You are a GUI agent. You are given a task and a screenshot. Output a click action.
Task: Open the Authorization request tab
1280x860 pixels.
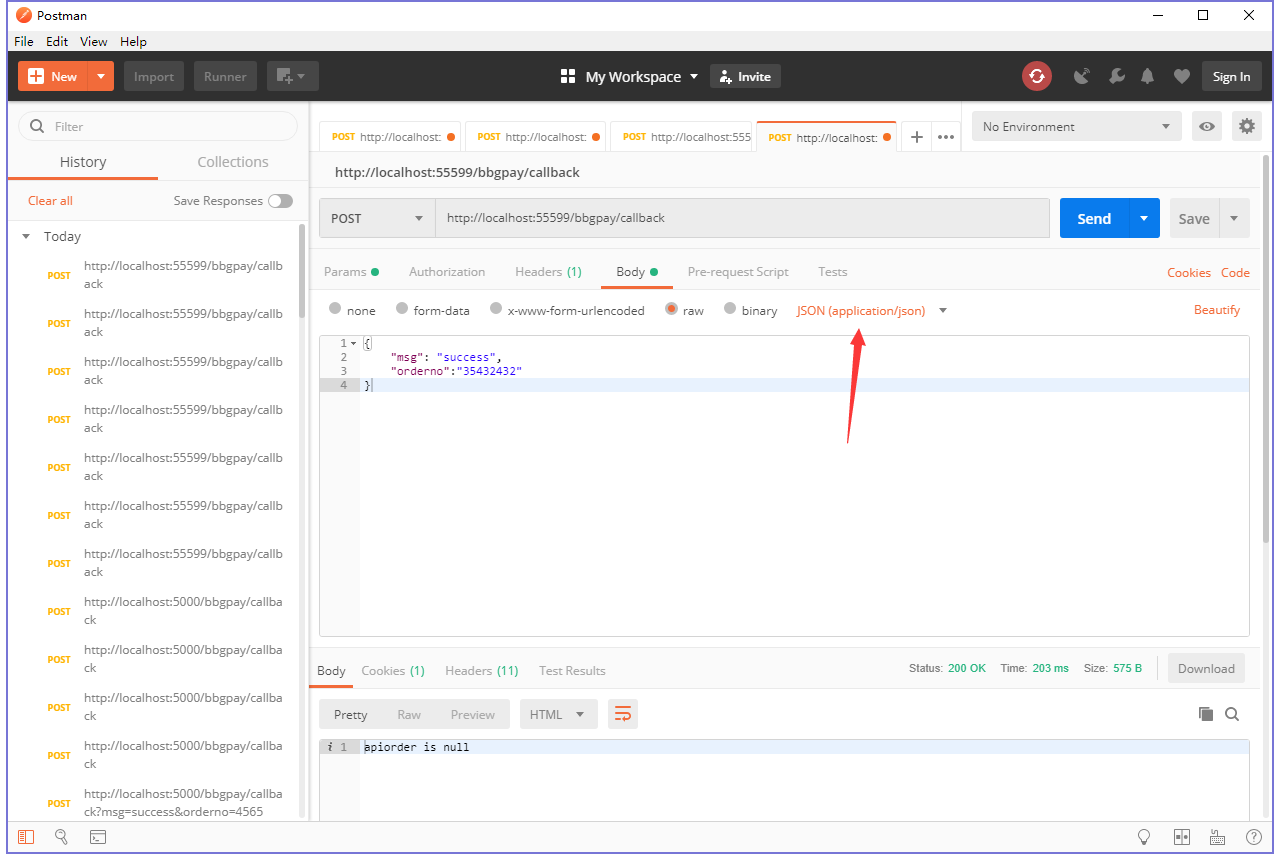[x=447, y=272]
